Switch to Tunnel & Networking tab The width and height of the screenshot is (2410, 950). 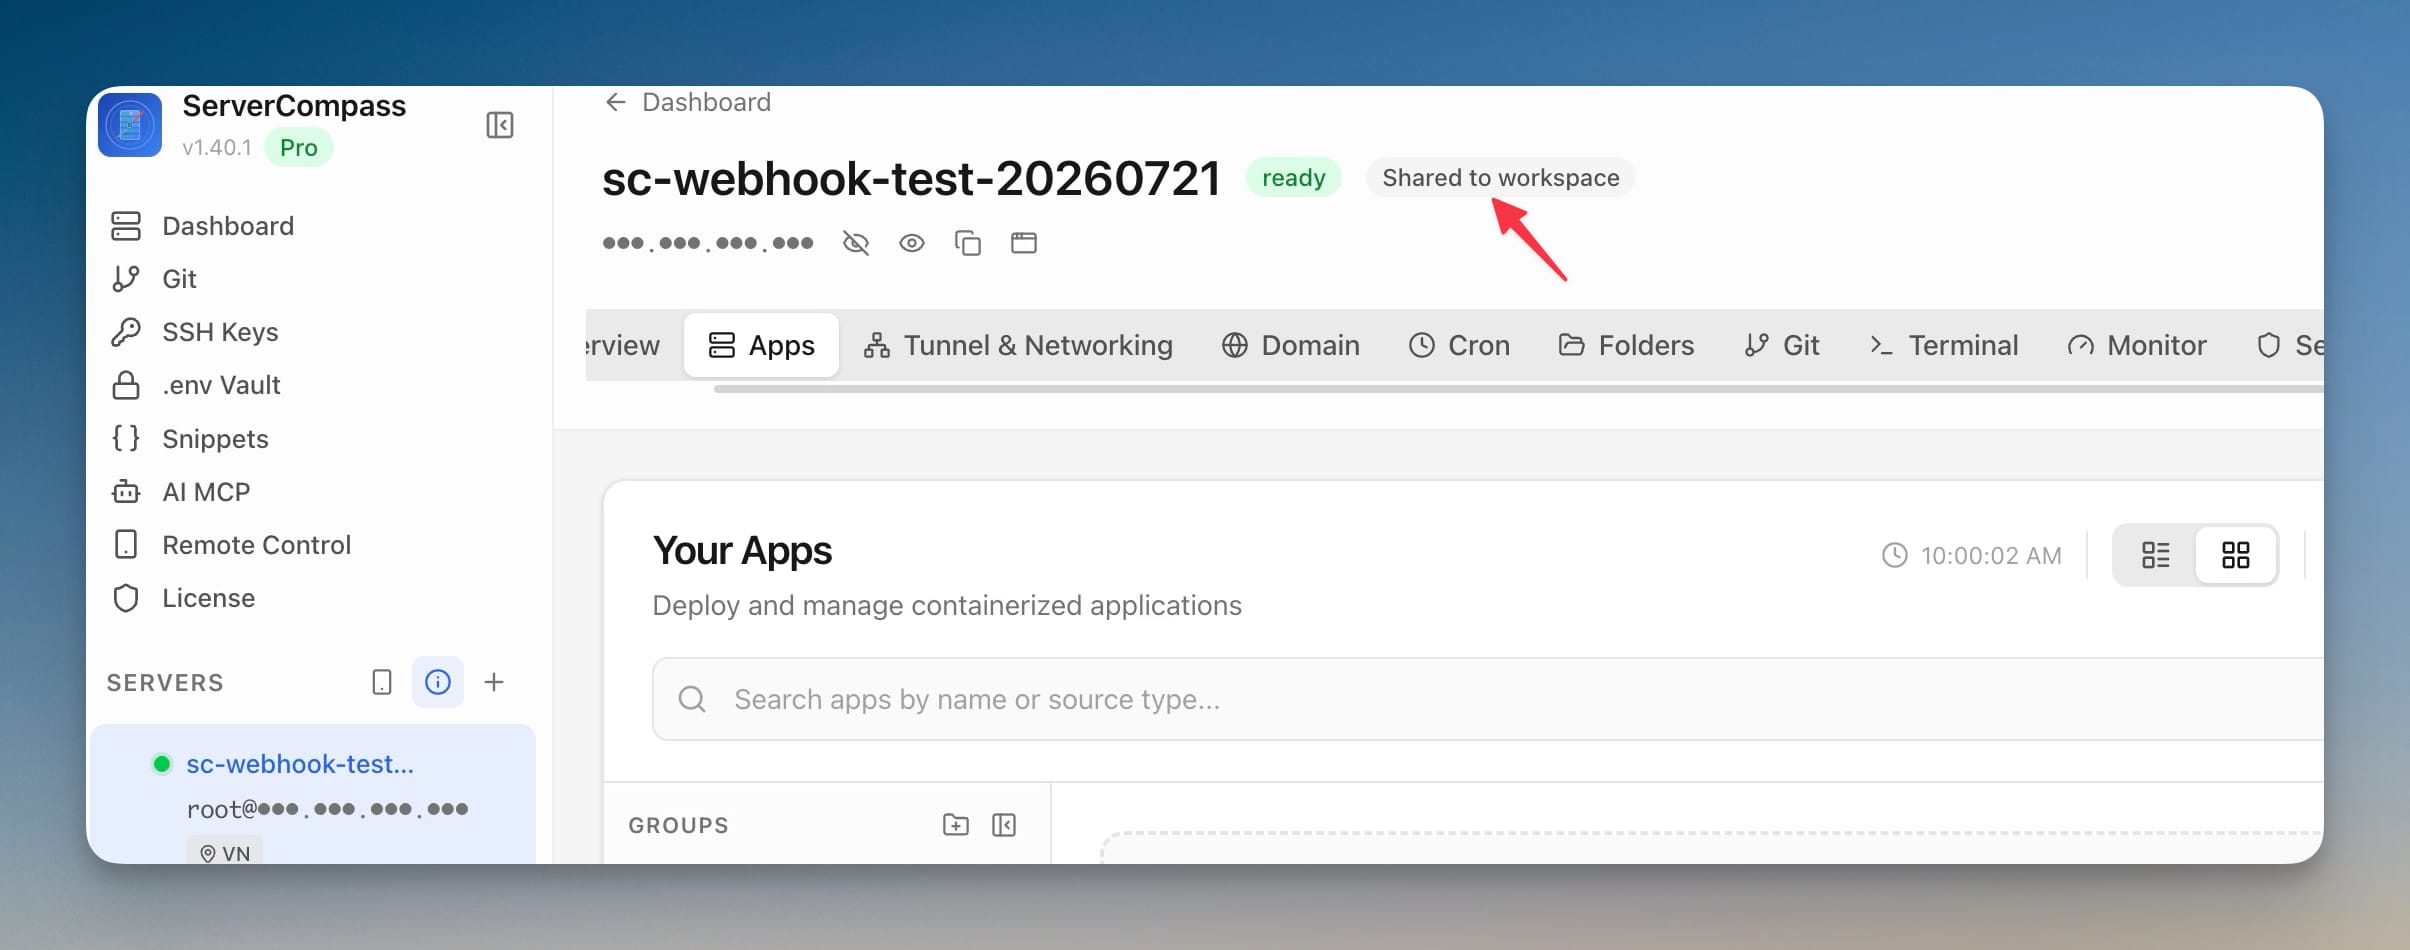[1018, 345]
